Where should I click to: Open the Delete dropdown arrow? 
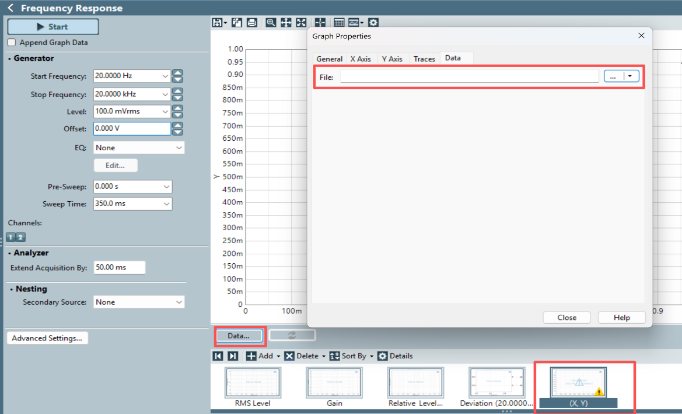click(324, 356)
